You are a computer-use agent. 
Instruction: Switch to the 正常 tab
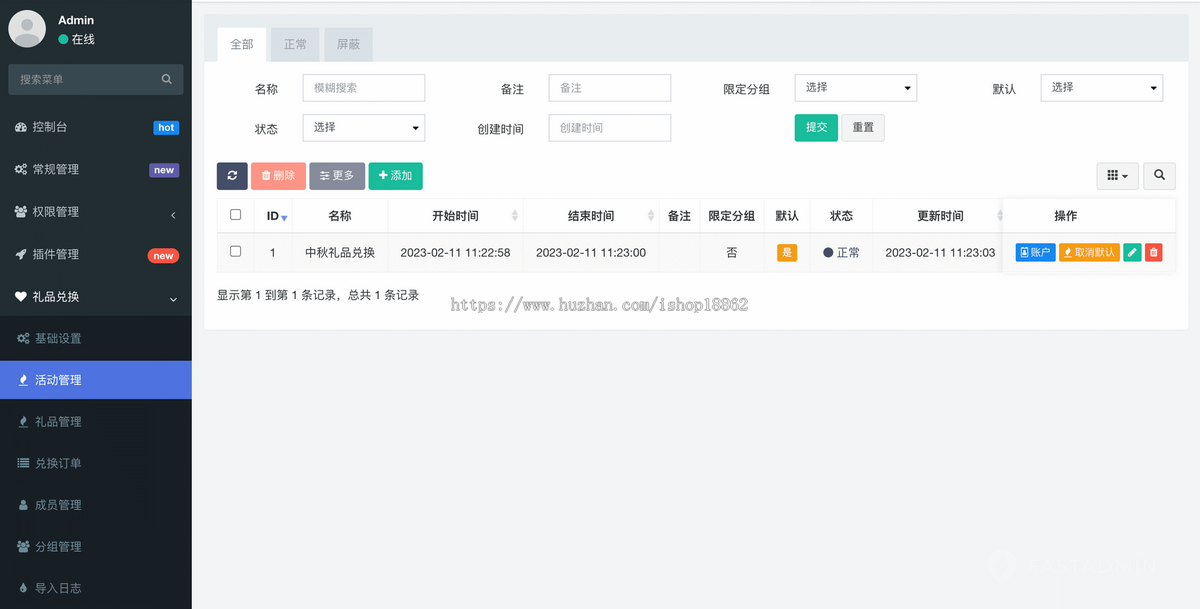pyautogui.click(x=294, y=44)
